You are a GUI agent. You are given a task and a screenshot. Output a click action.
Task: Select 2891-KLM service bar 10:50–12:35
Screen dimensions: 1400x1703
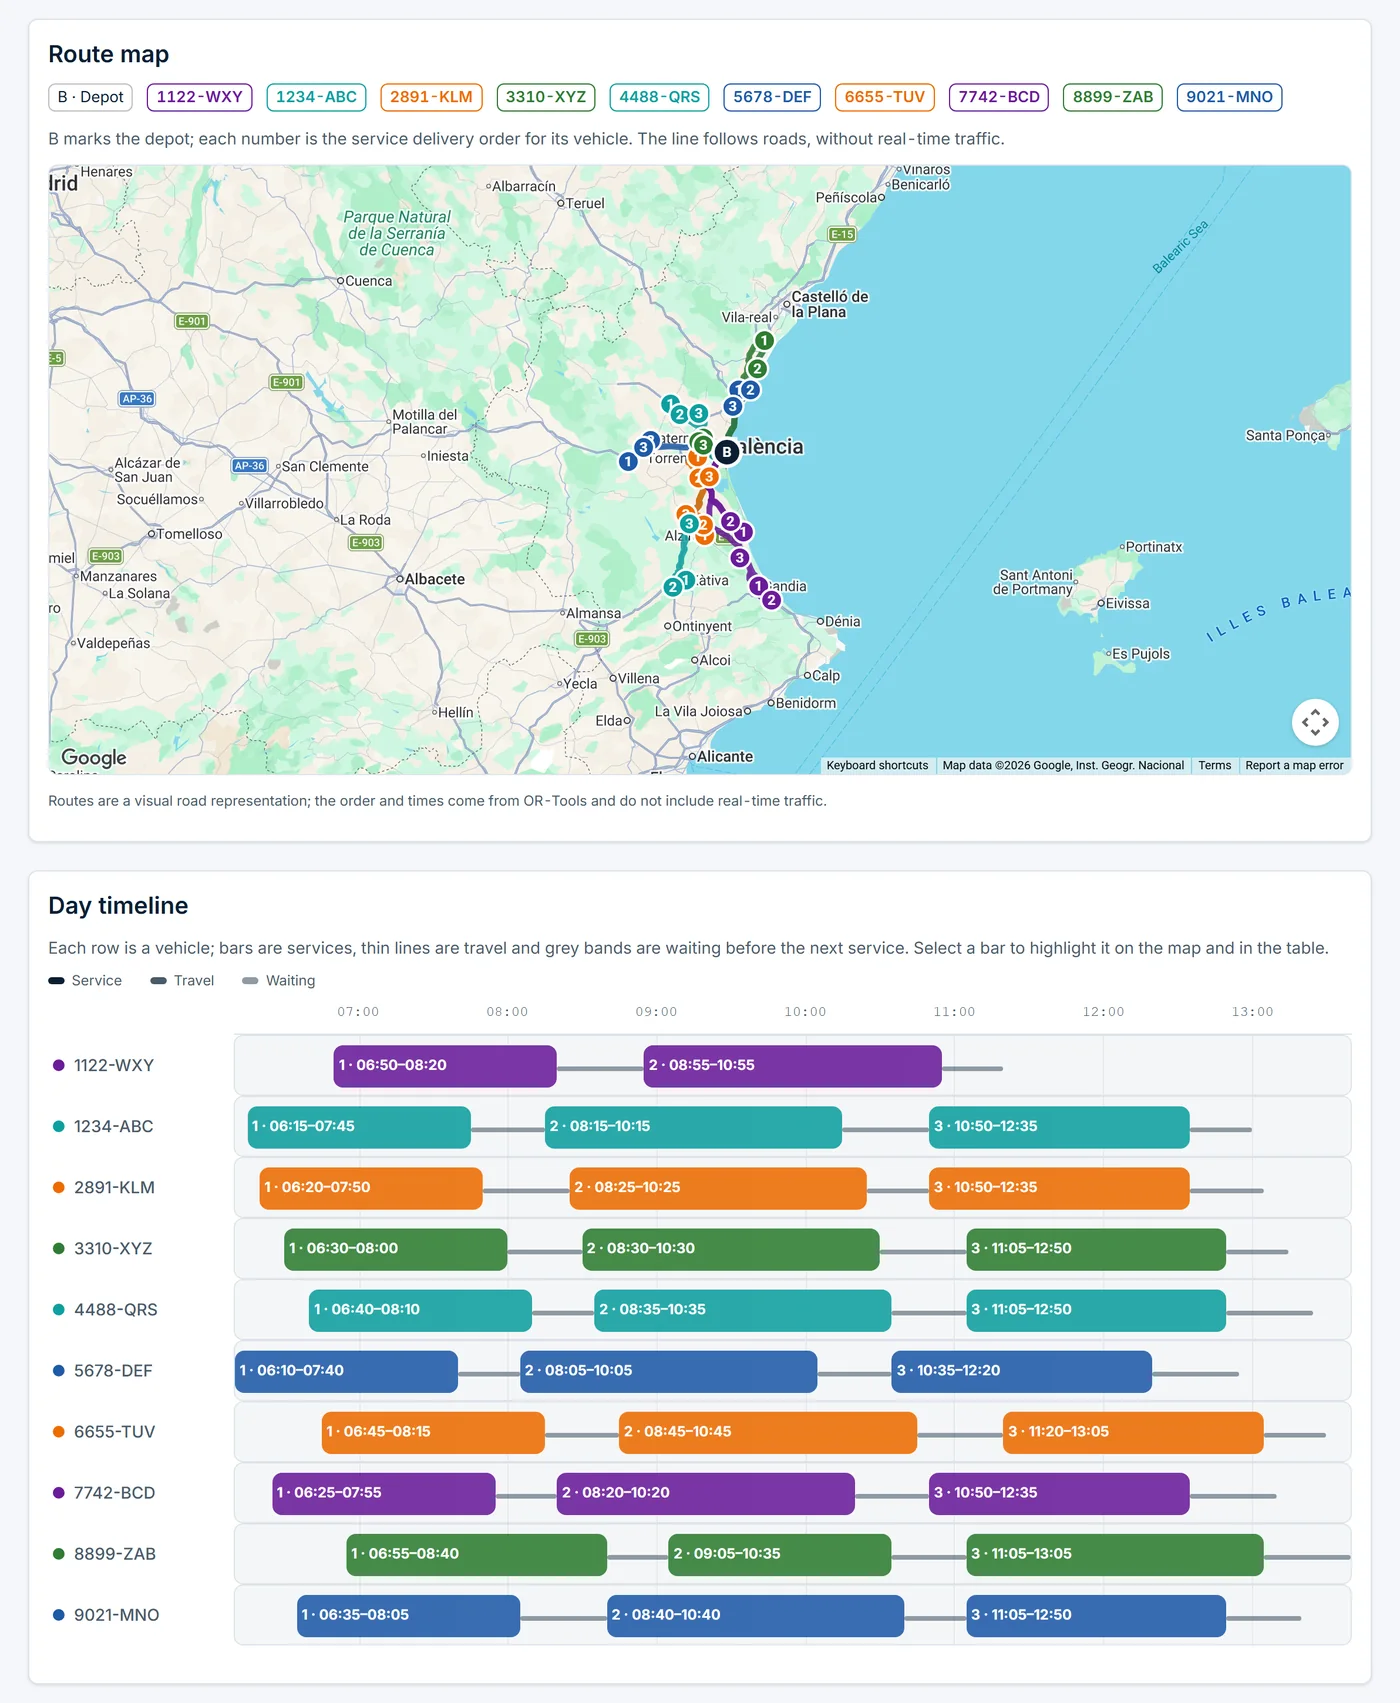click(x=1059, y=1188)
